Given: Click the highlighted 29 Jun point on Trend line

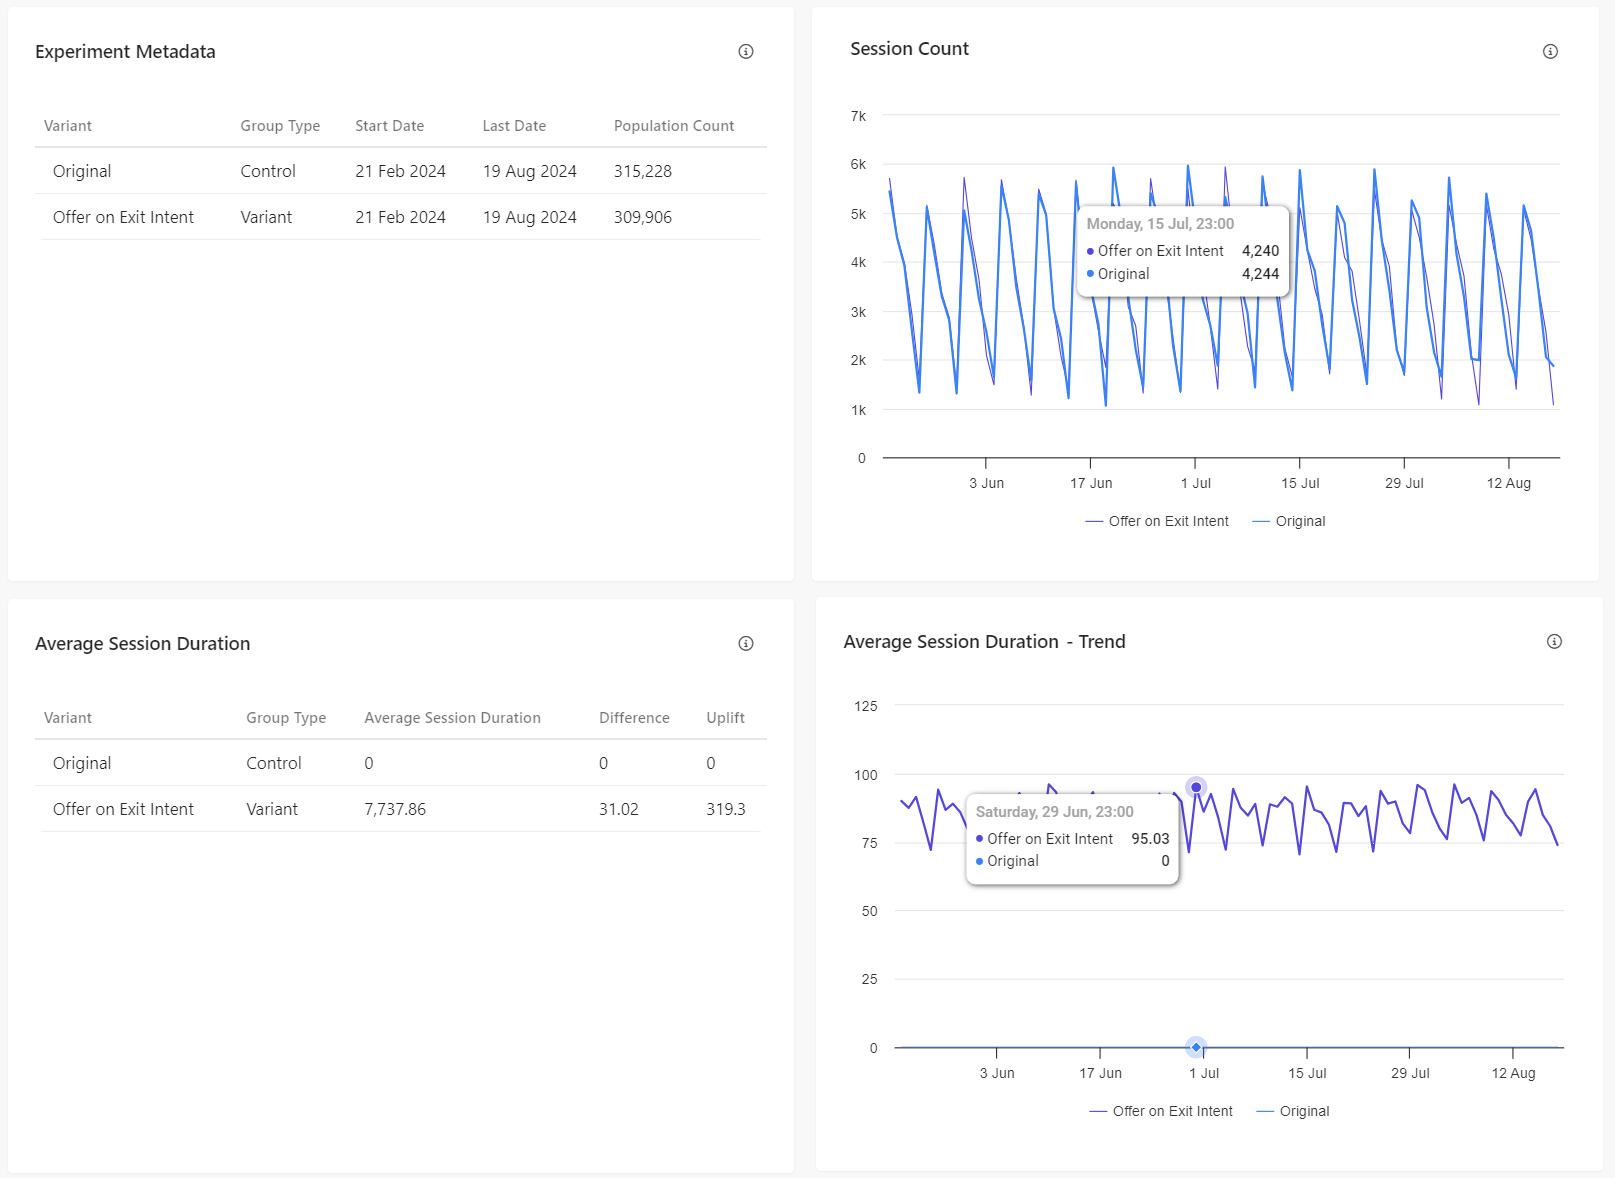Looking at the screenshot, I should click(1196, 787).
